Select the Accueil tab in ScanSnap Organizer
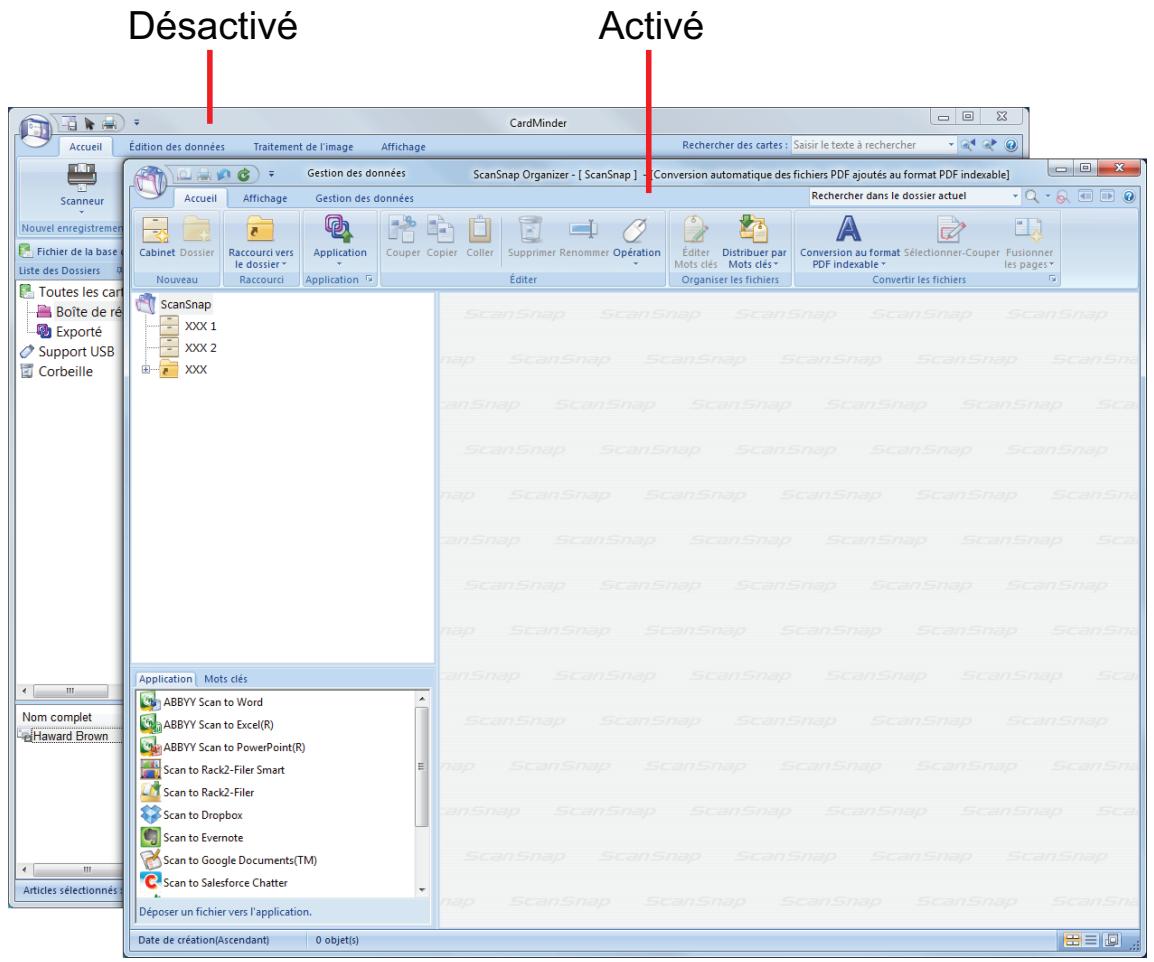Image resolution: width=1154 pixels, height=962 pixels. (x=200, y=198)
